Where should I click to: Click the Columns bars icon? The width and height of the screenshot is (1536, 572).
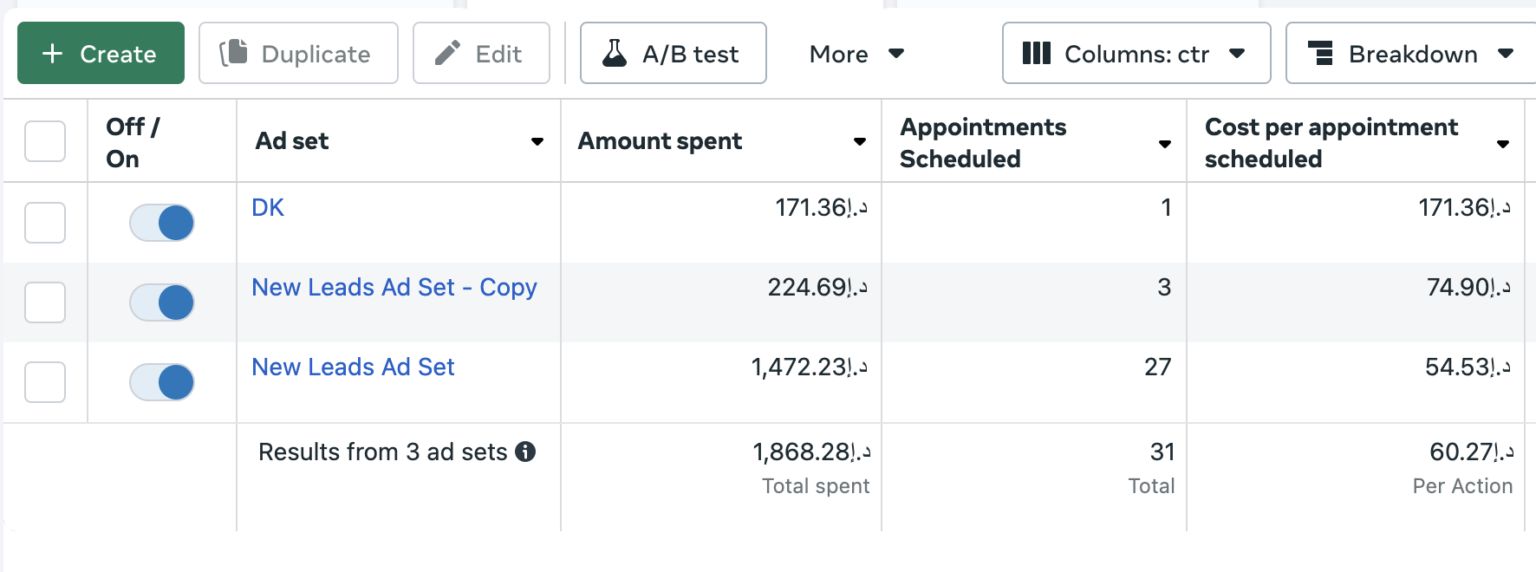1037,54
